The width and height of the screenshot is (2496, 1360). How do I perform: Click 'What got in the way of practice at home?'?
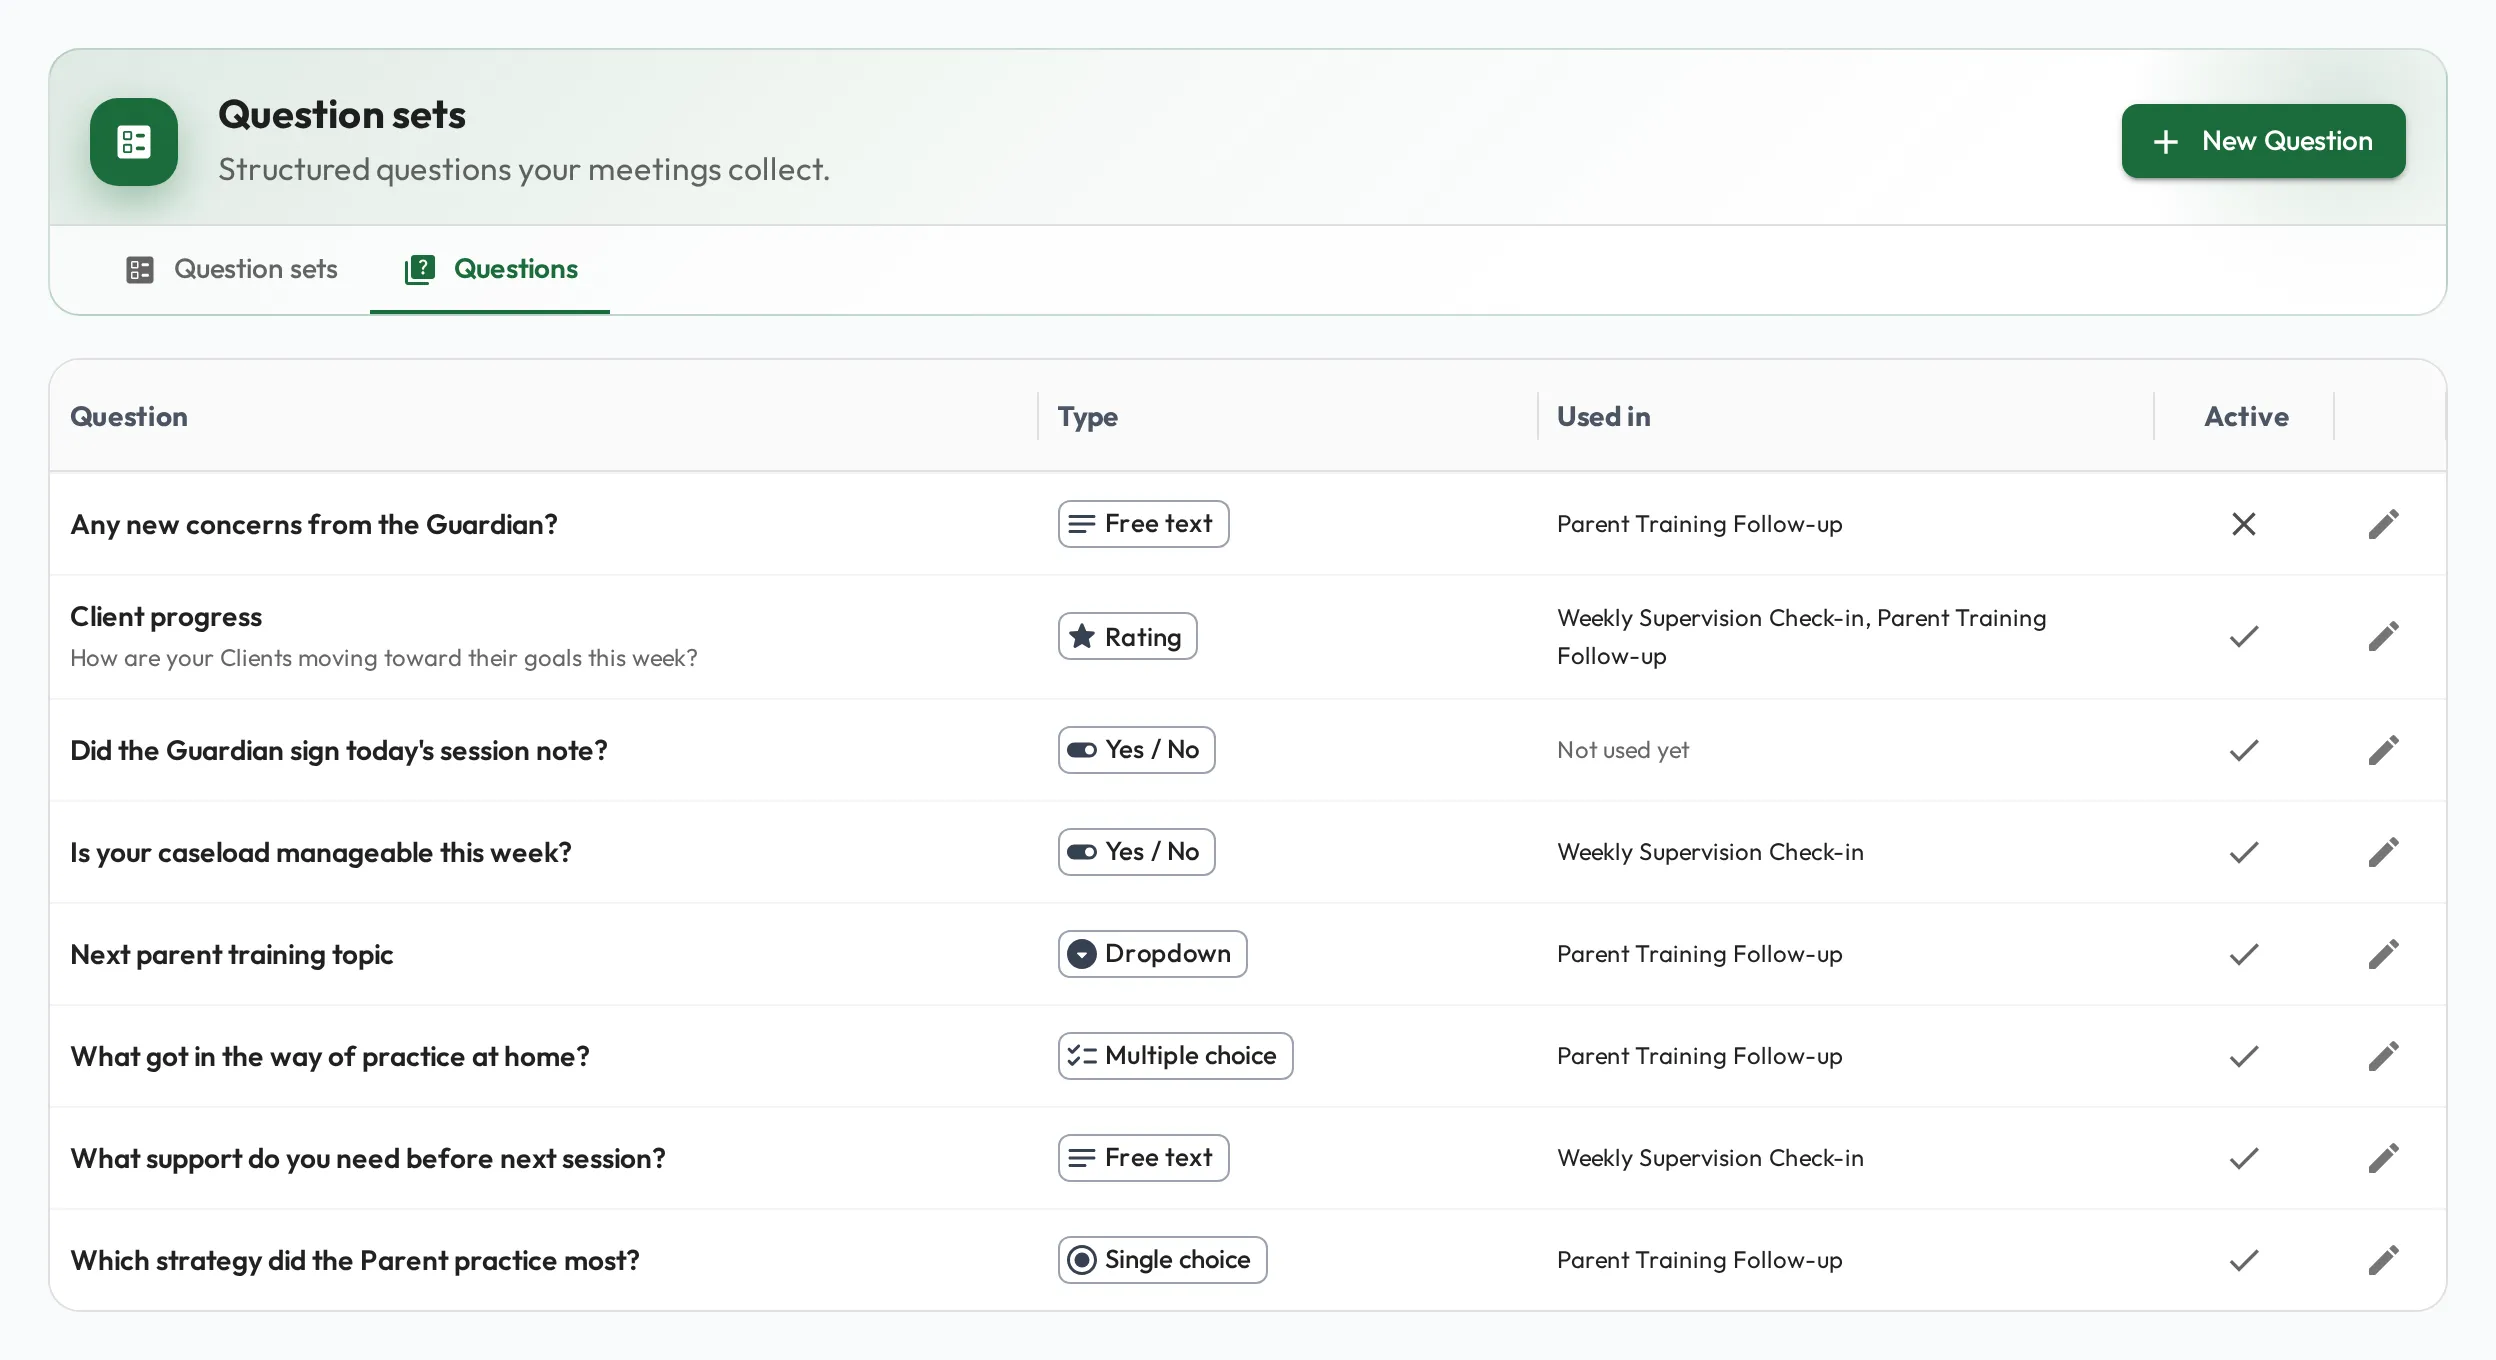click(x=330, y=1056)
